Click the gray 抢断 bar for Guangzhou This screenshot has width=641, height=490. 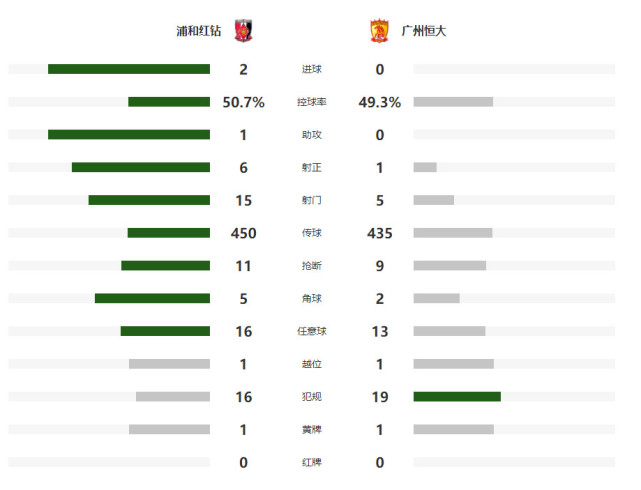tap(450, 266)
